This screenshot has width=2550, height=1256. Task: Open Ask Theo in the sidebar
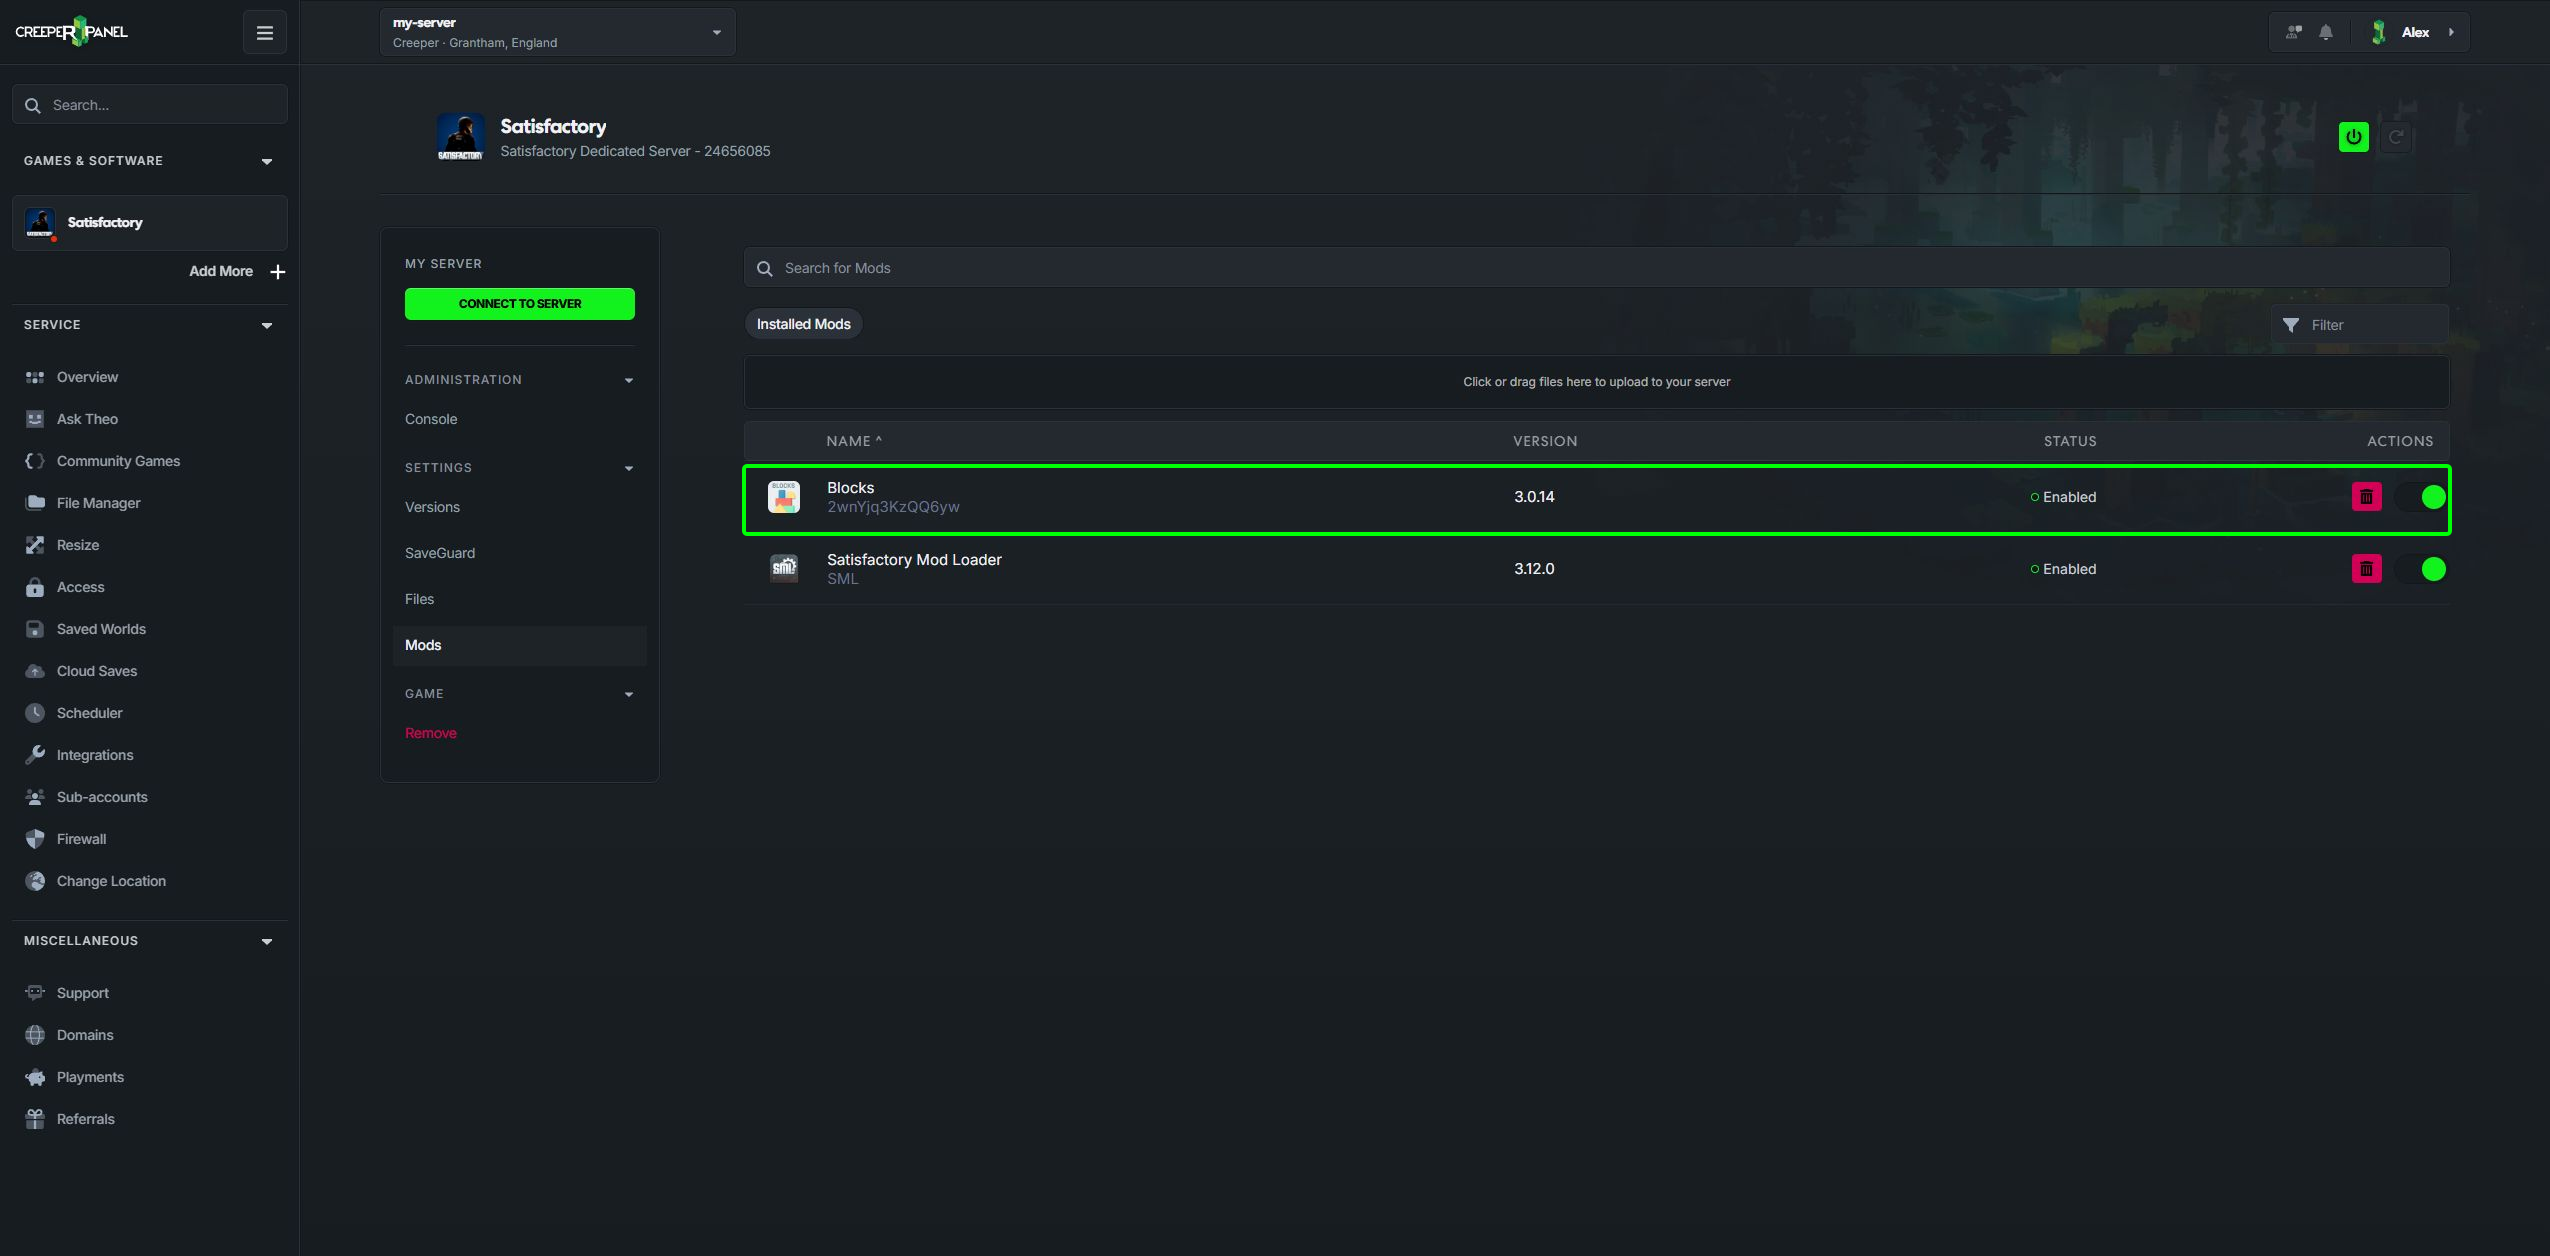pos(87,419)
